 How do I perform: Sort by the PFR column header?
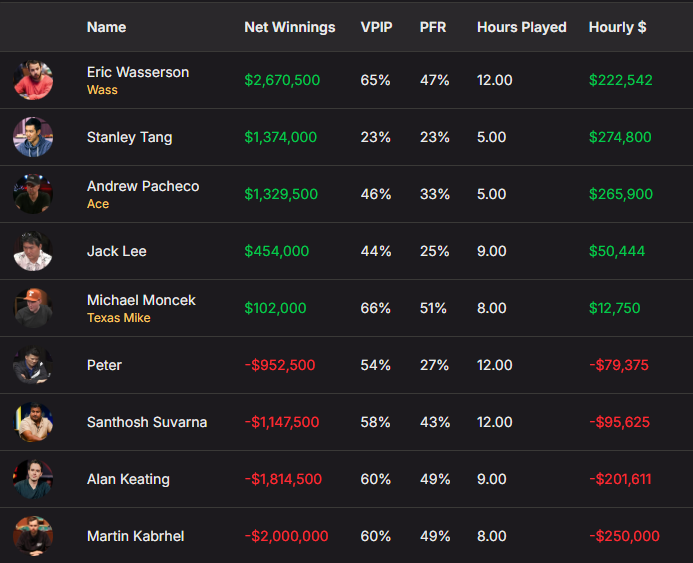[433, 27]
